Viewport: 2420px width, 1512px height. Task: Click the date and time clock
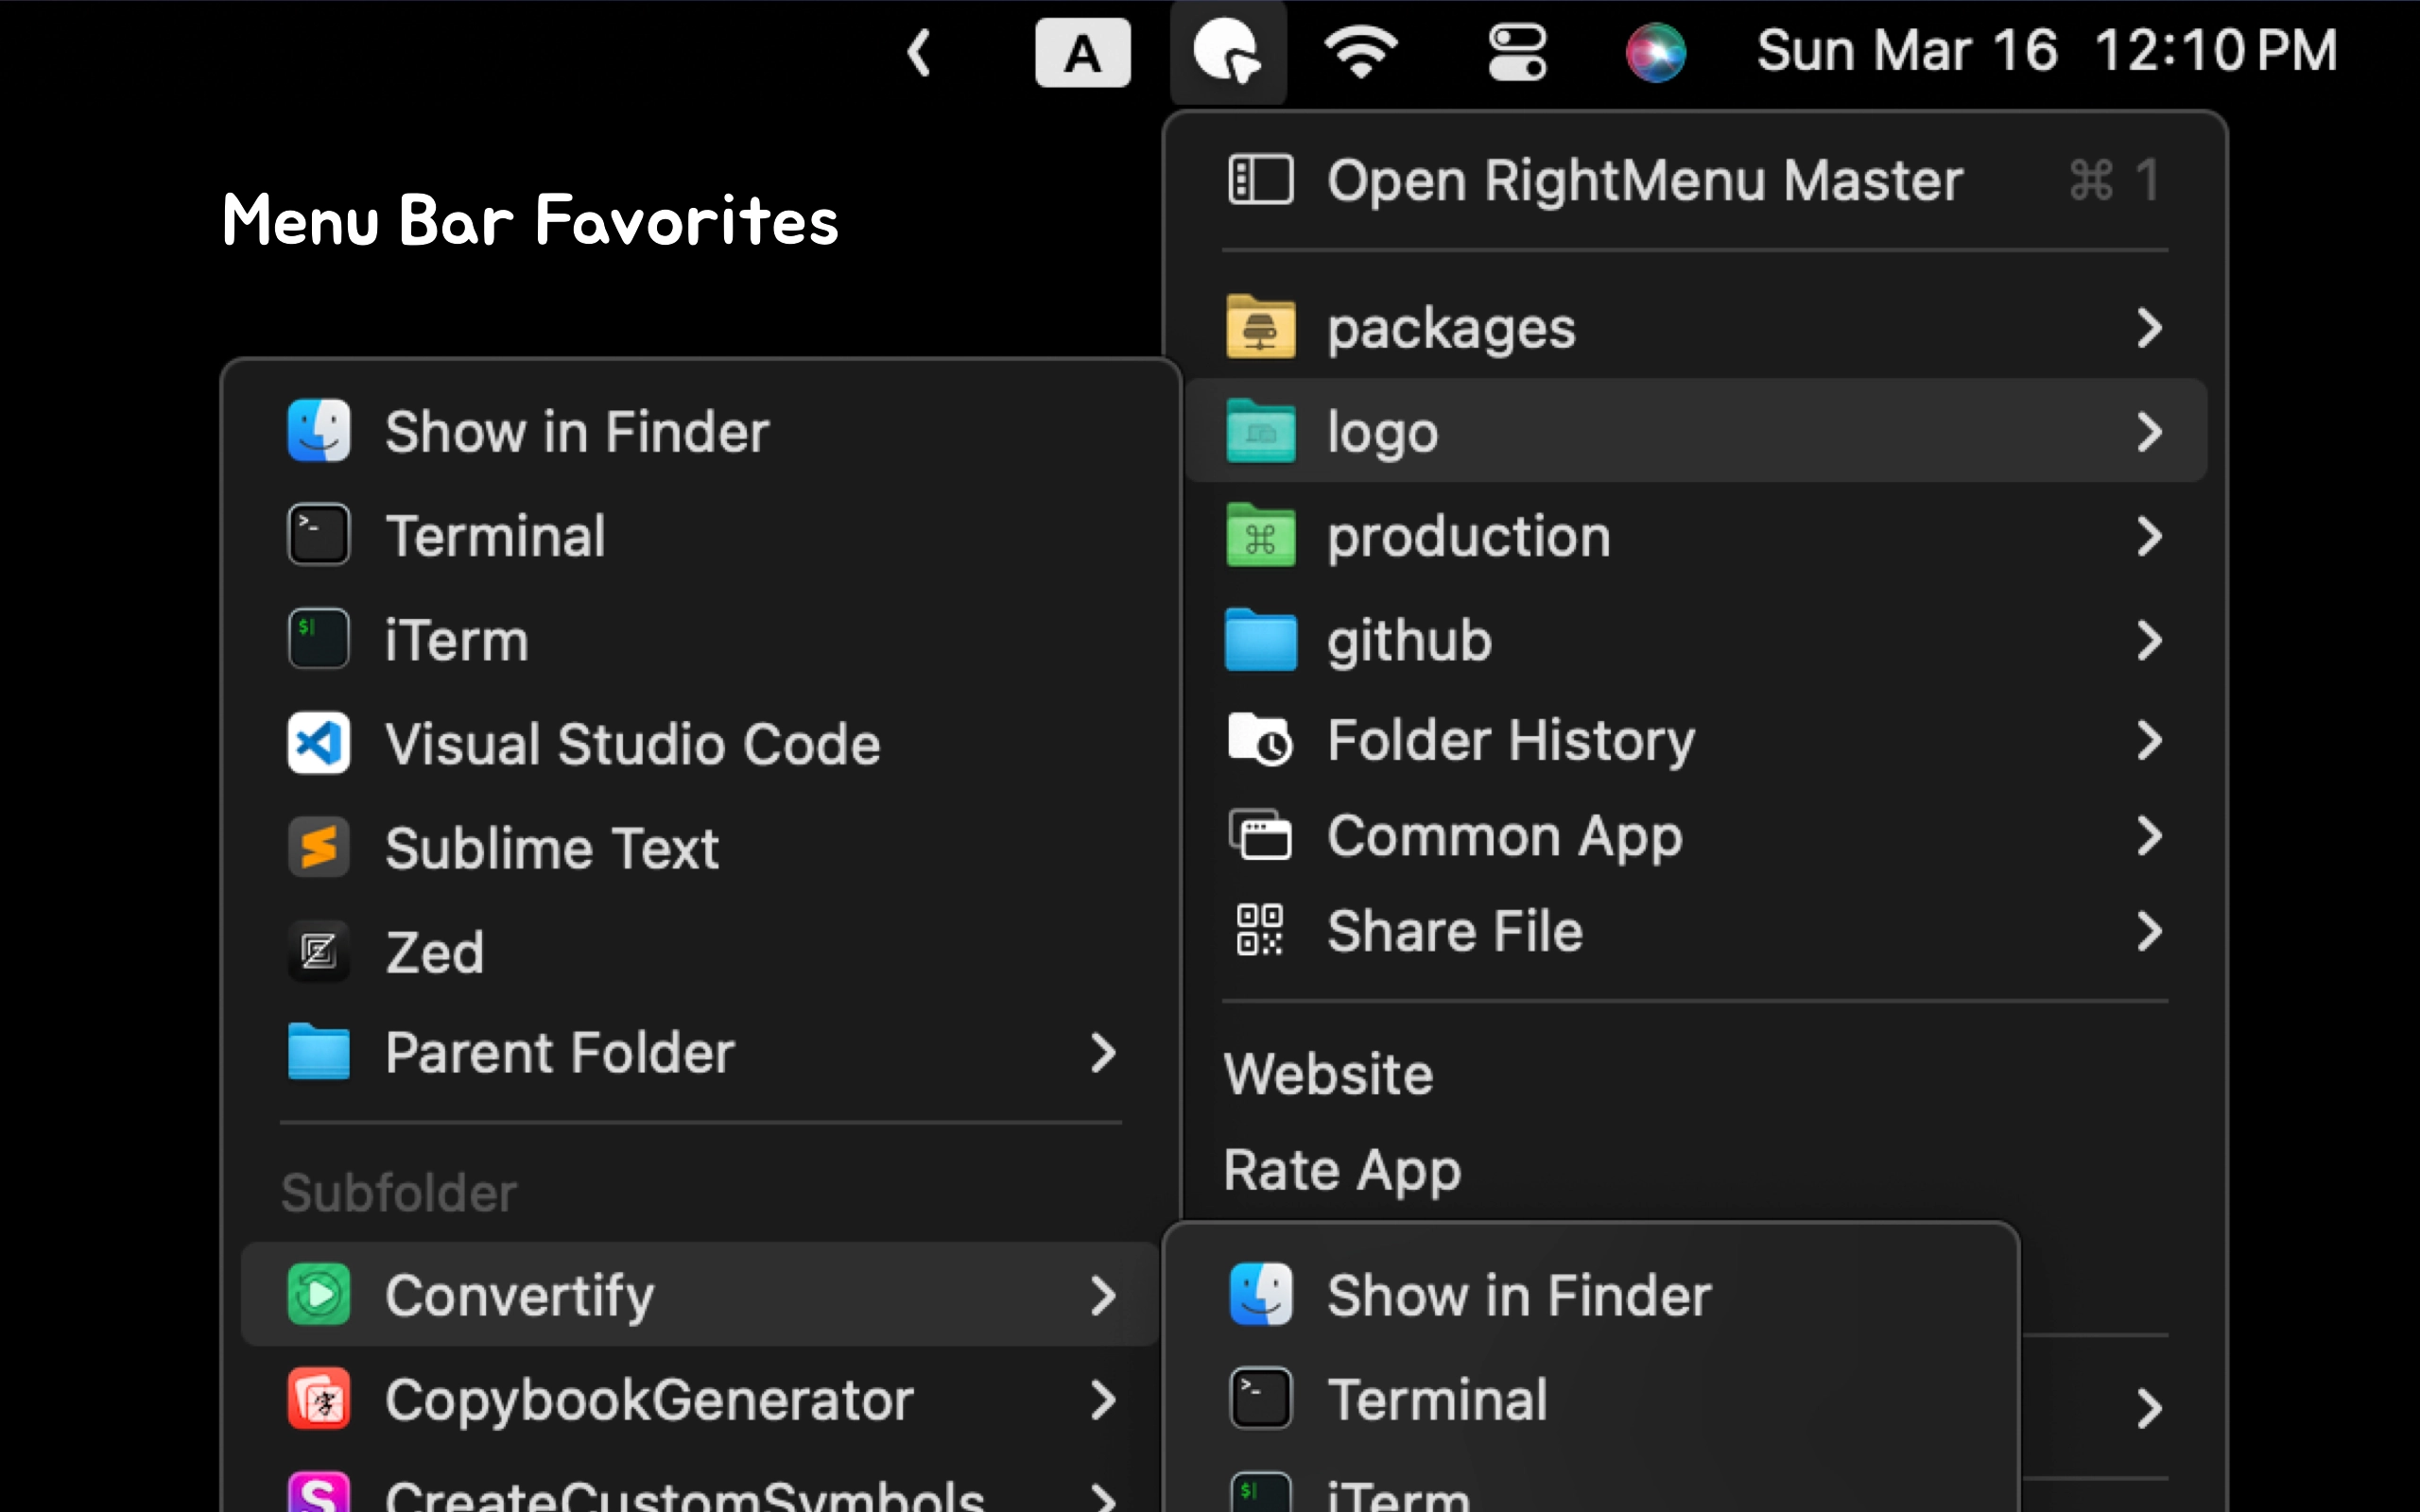click(2047, 50)
